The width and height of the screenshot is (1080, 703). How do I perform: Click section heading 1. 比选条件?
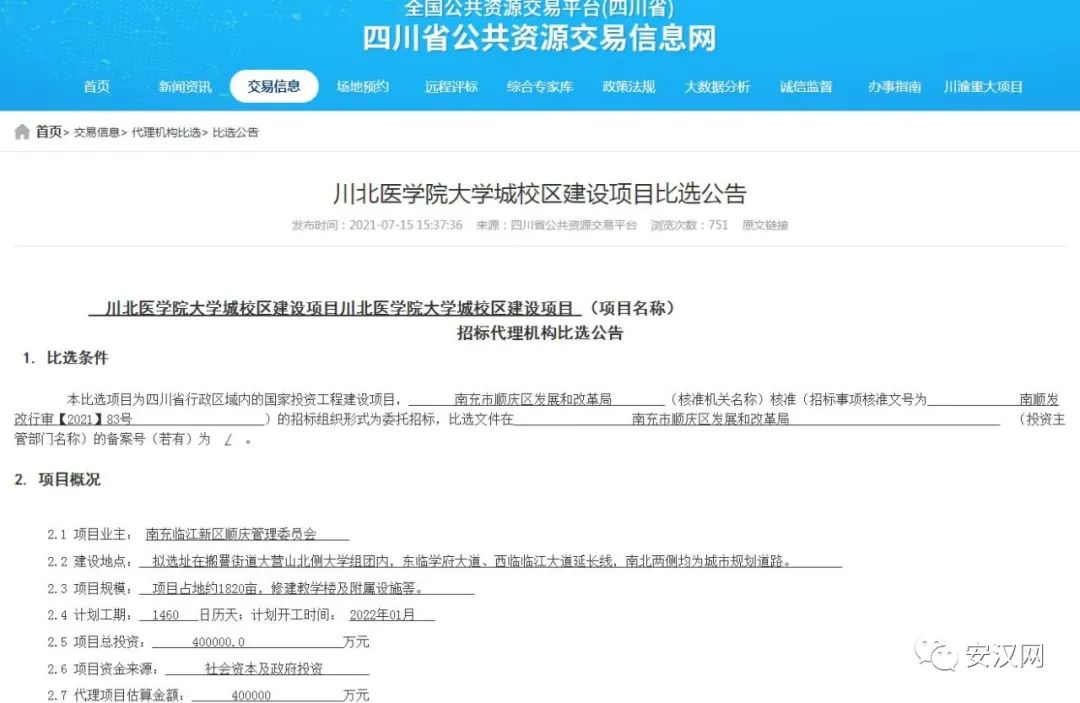pyautogui.click(x=65, y=358)
